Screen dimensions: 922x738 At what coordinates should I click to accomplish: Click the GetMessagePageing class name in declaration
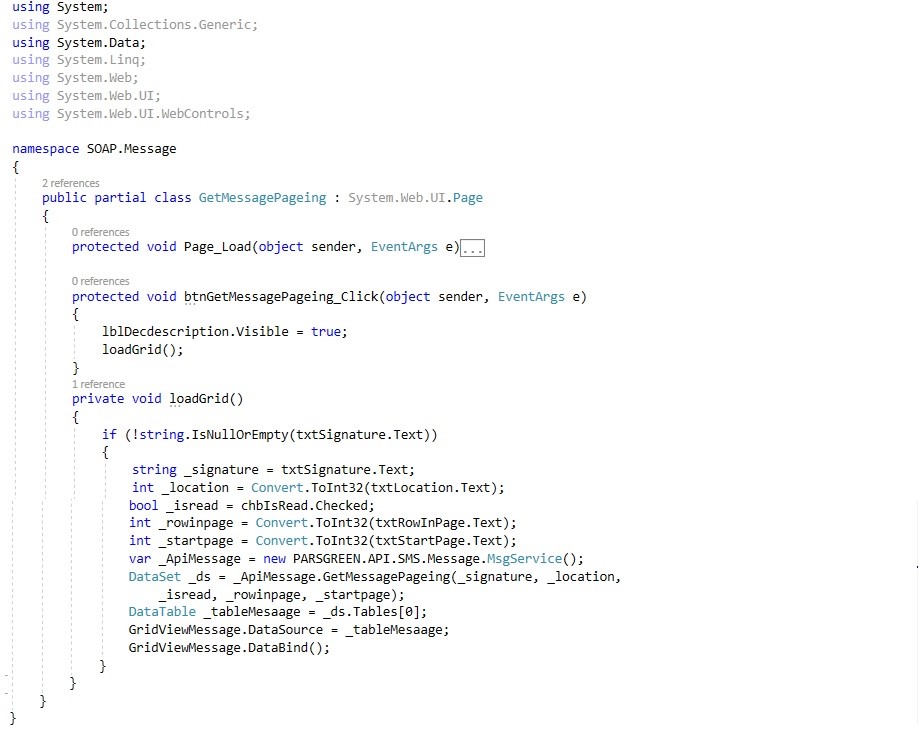[262, 198]
